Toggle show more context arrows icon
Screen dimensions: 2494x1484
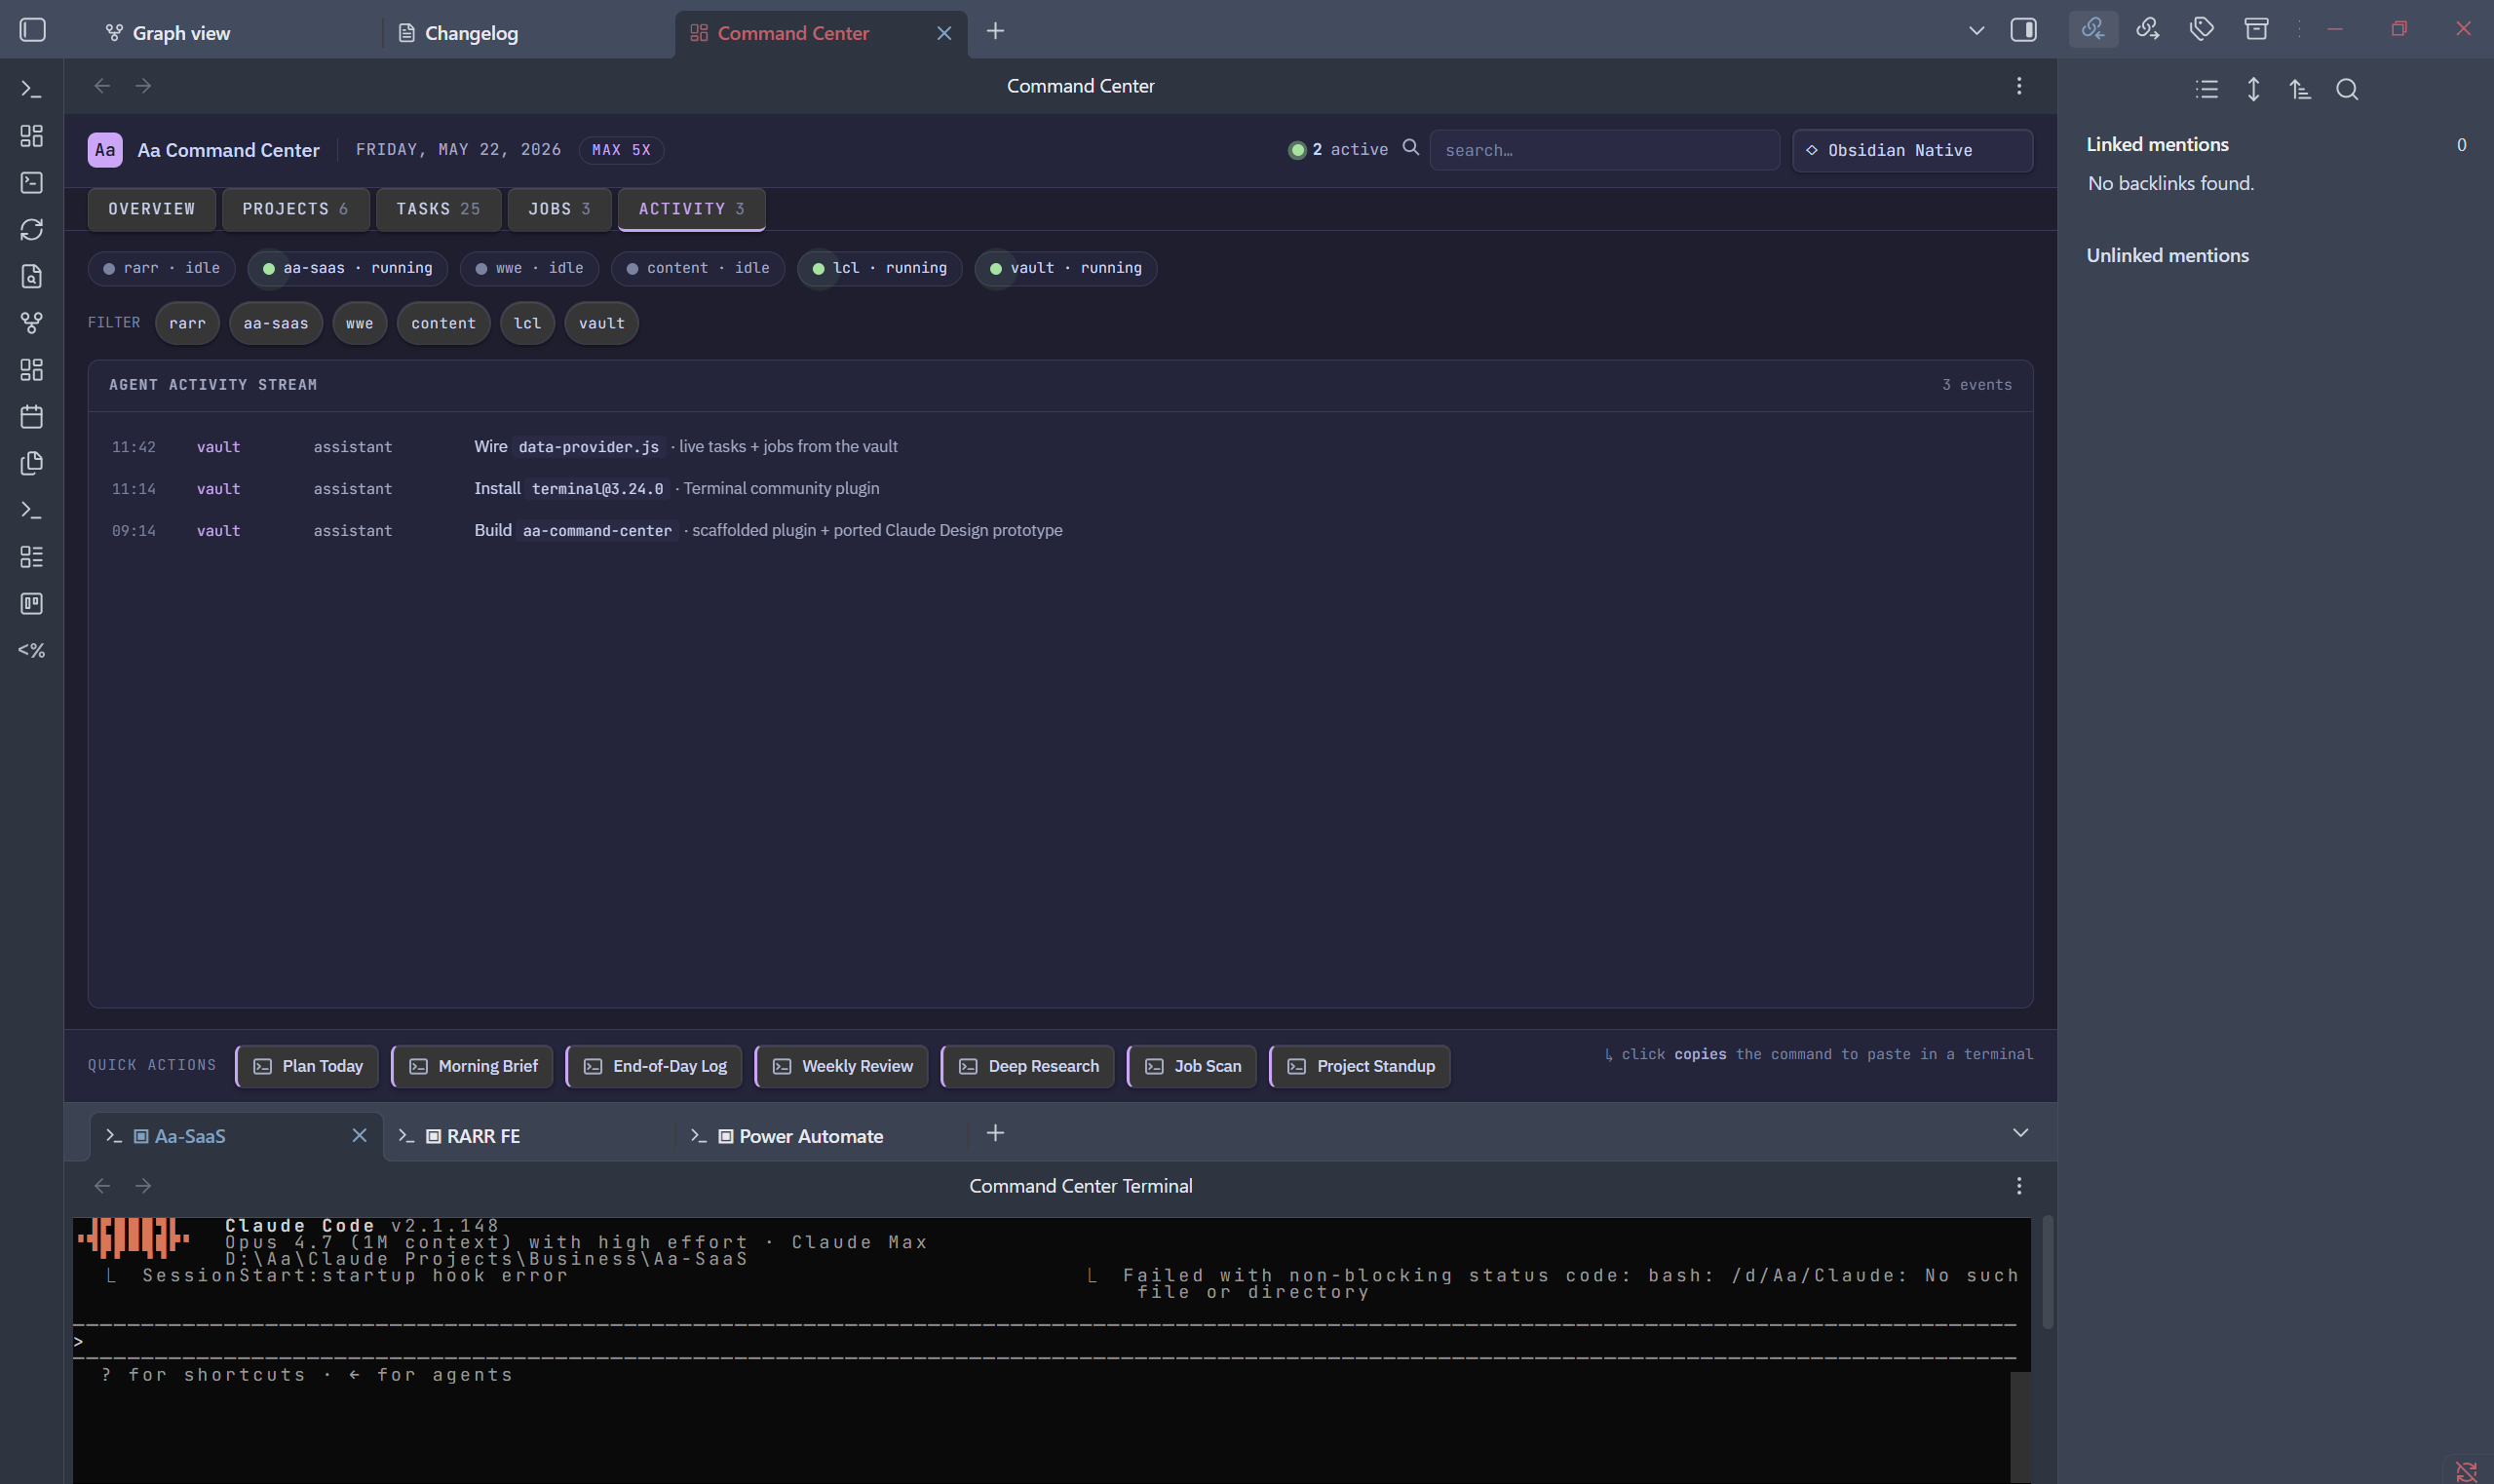2253,90
